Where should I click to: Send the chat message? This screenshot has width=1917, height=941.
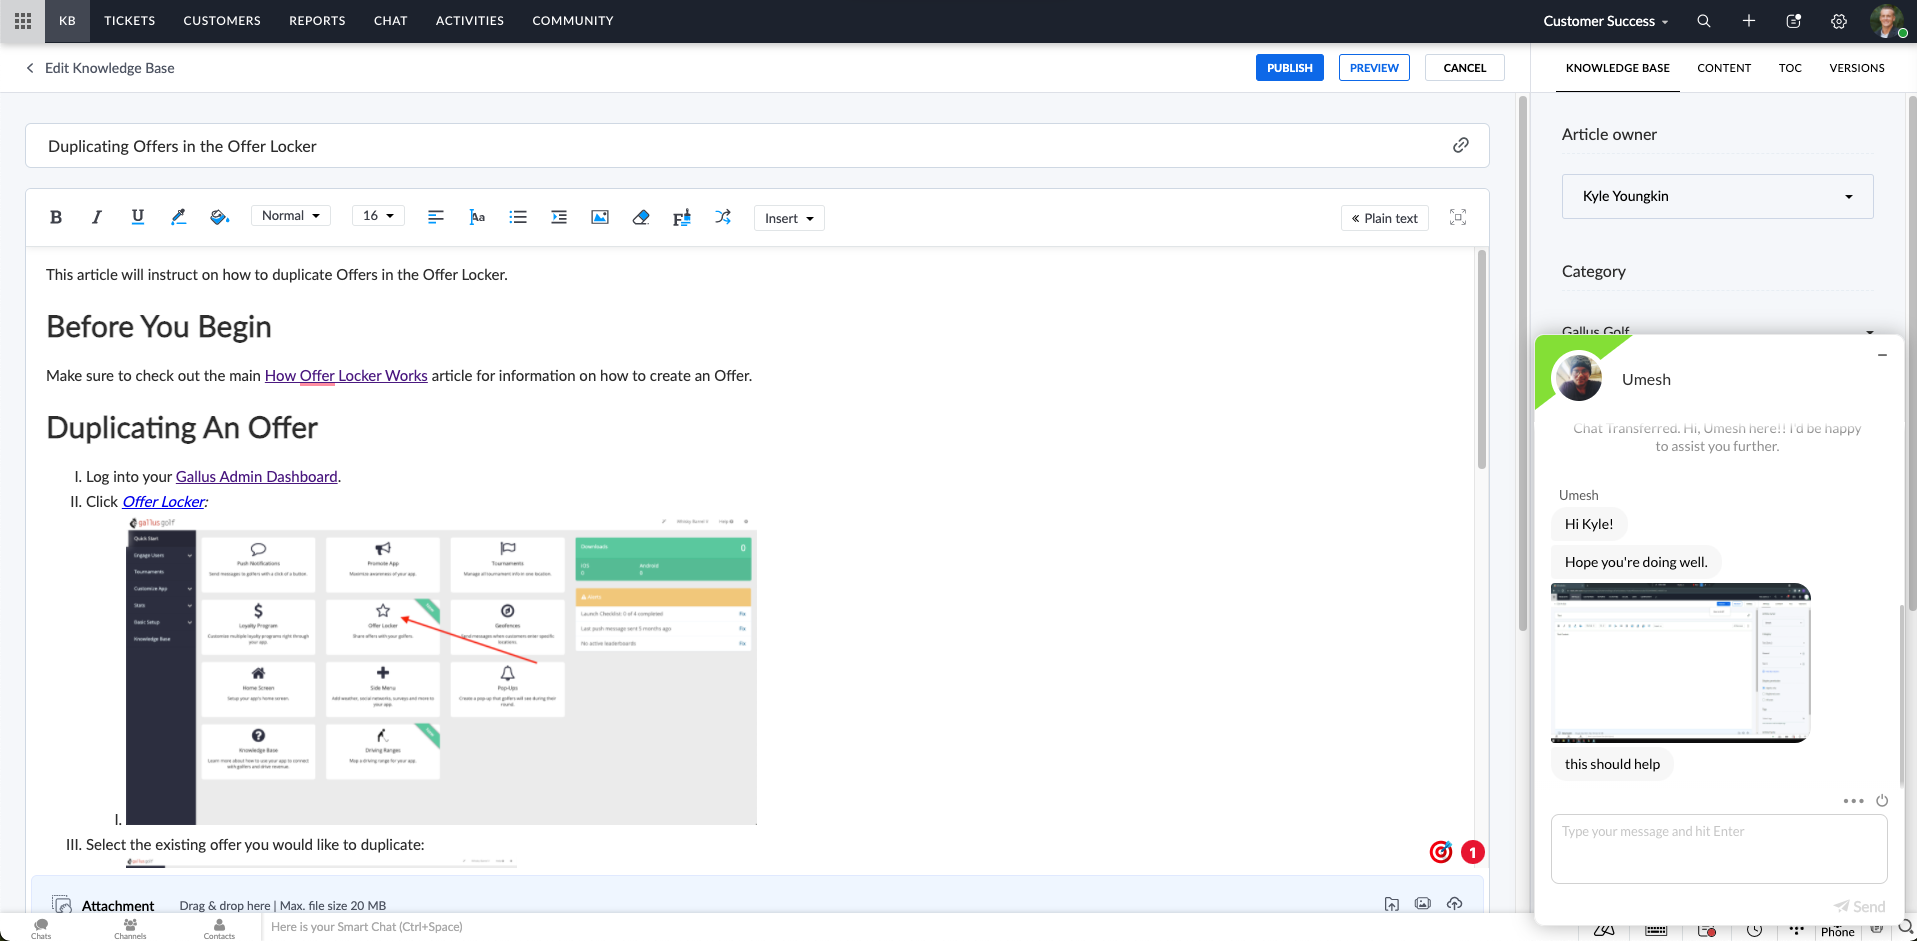(1860, 907)
